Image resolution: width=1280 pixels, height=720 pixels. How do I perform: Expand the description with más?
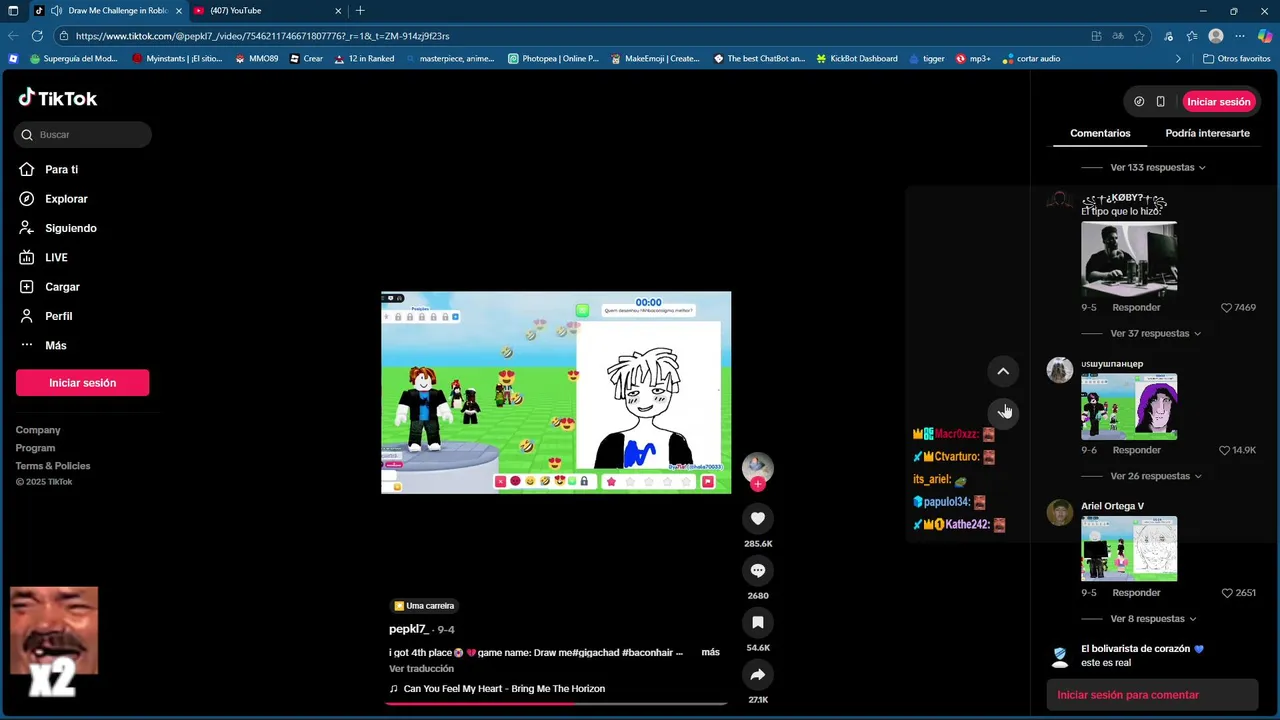pos(710,652)
